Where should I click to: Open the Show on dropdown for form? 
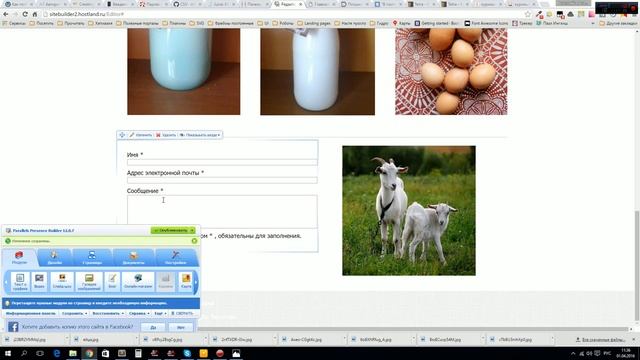pyautogui.click(x=200, y=135)
